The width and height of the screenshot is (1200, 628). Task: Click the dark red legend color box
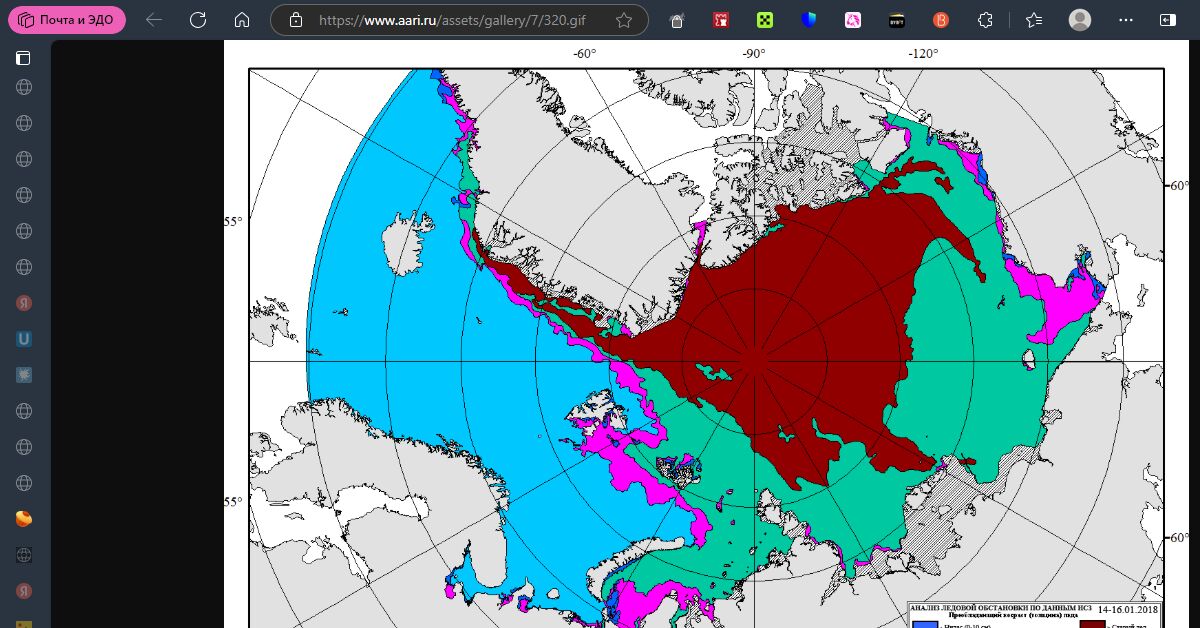click(x=1092, y=622)
